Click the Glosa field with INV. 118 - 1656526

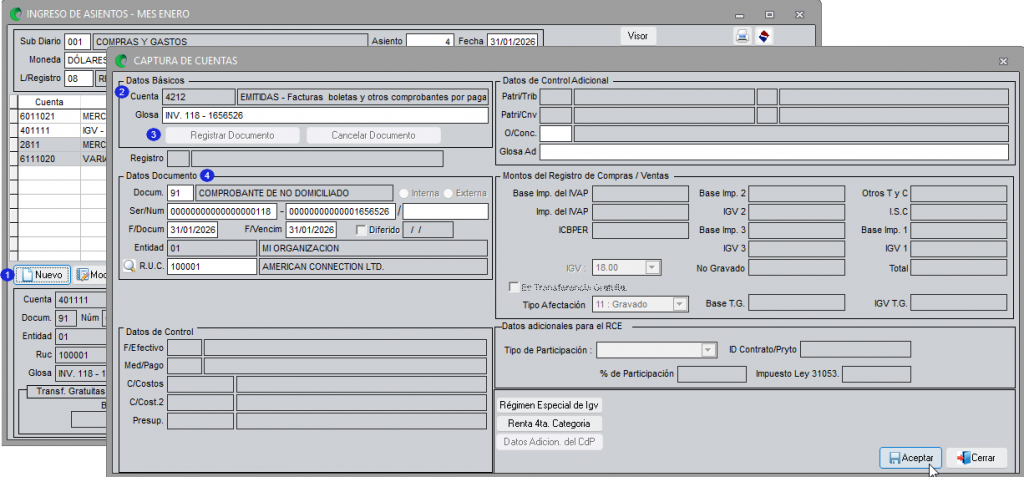tap(327, 116)
